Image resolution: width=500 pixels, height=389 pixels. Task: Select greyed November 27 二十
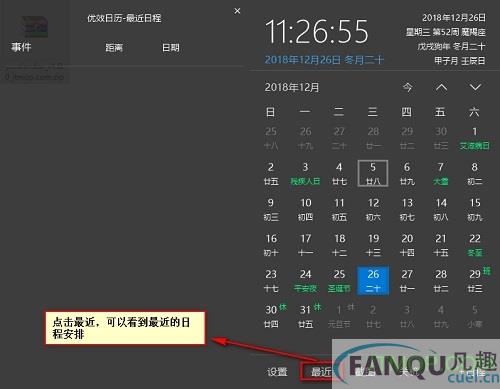point(339,138)
